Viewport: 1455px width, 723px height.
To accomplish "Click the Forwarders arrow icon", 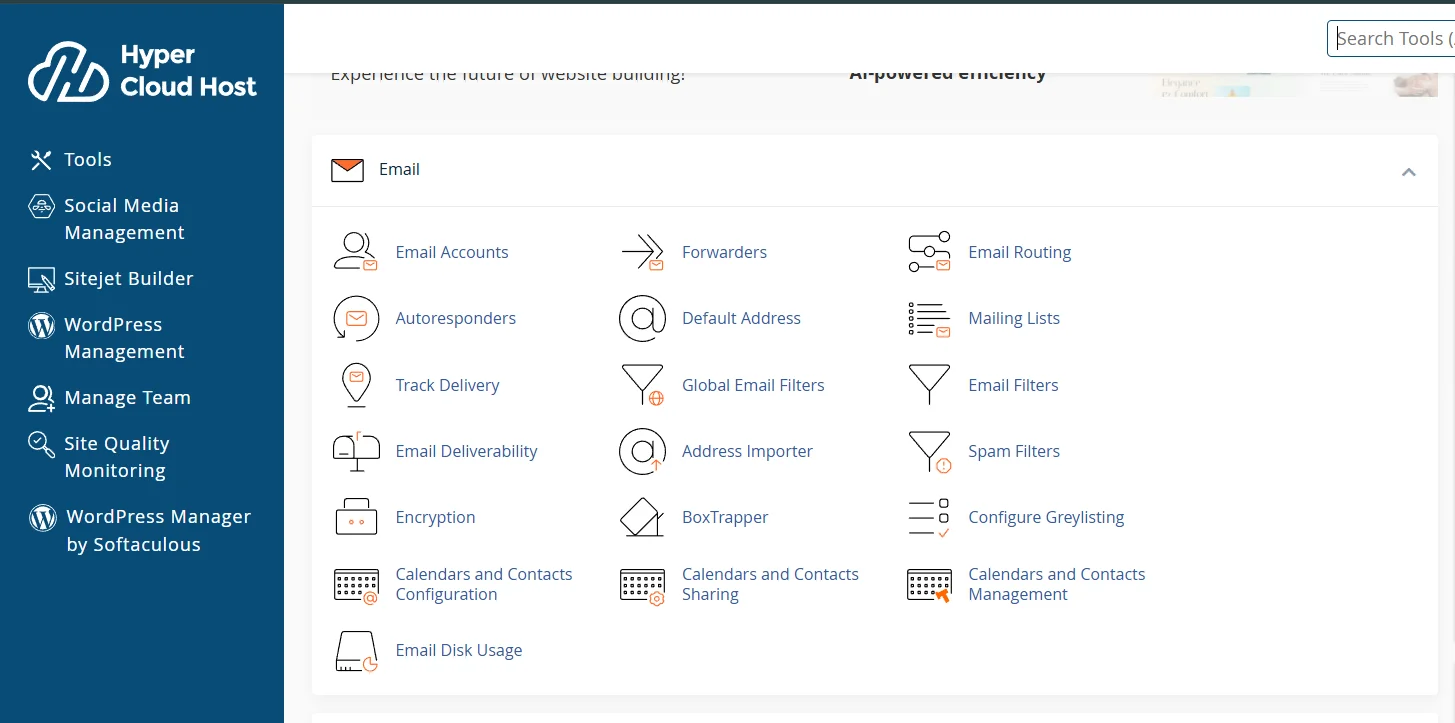I will pos(642,252).
